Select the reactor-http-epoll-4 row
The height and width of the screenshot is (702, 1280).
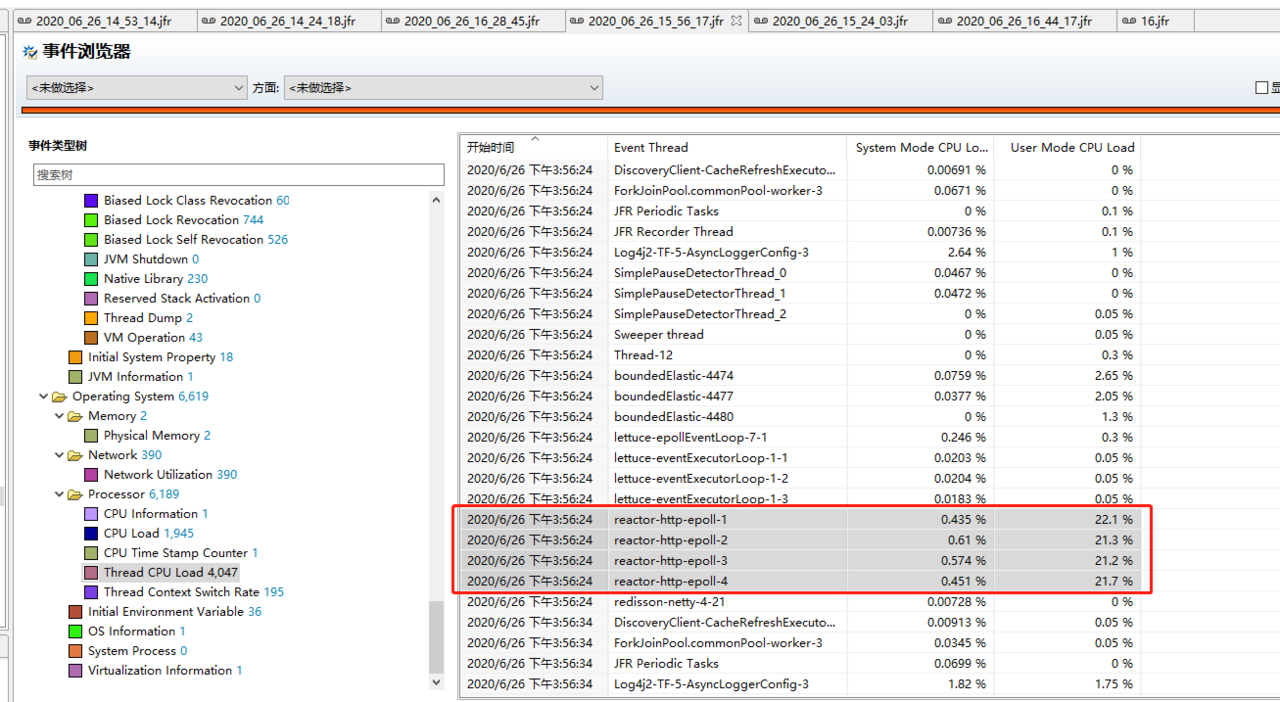[800, 581]
